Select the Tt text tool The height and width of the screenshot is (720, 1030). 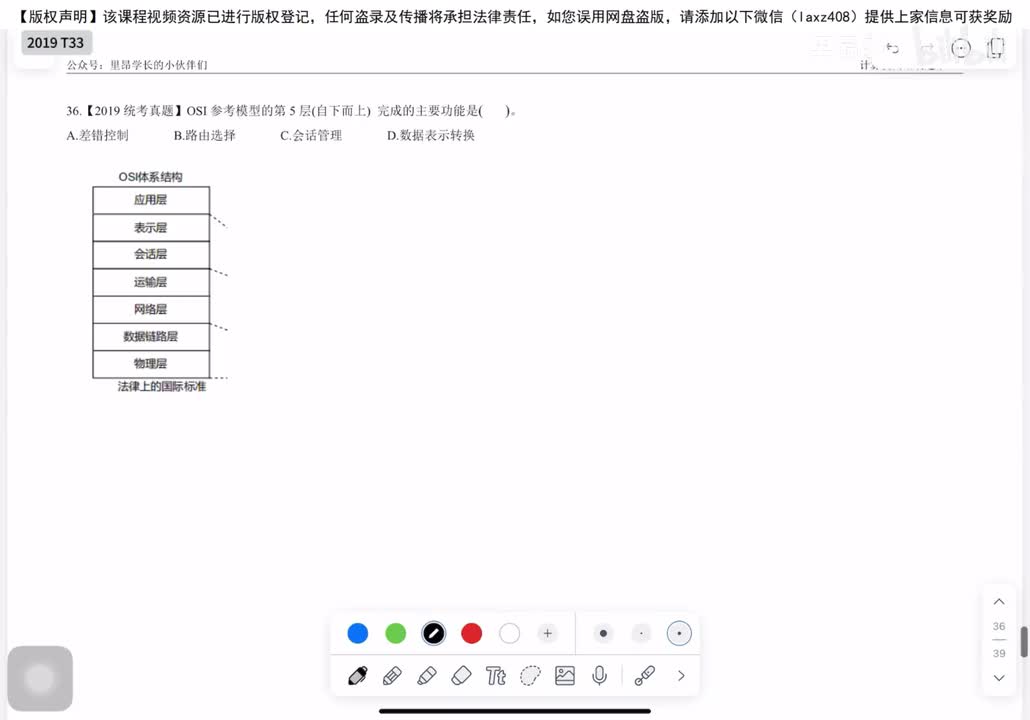click(496, 675)
